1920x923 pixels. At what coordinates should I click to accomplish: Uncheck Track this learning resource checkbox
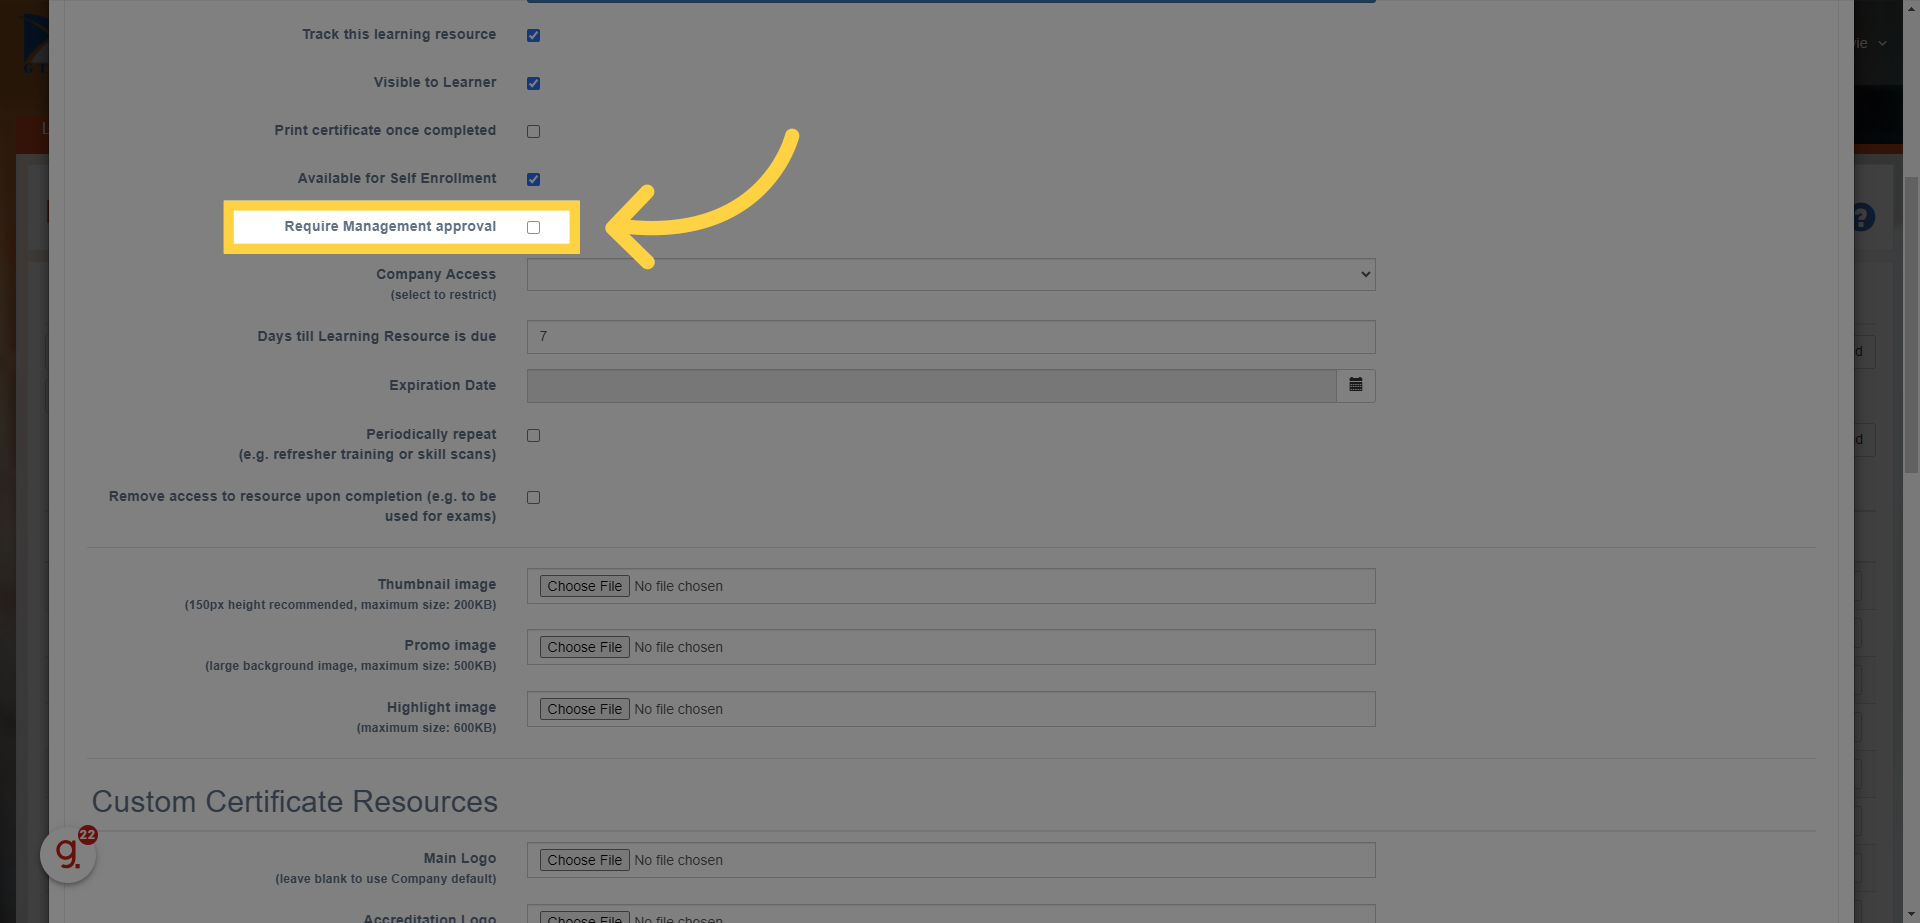tap(533, 35)
